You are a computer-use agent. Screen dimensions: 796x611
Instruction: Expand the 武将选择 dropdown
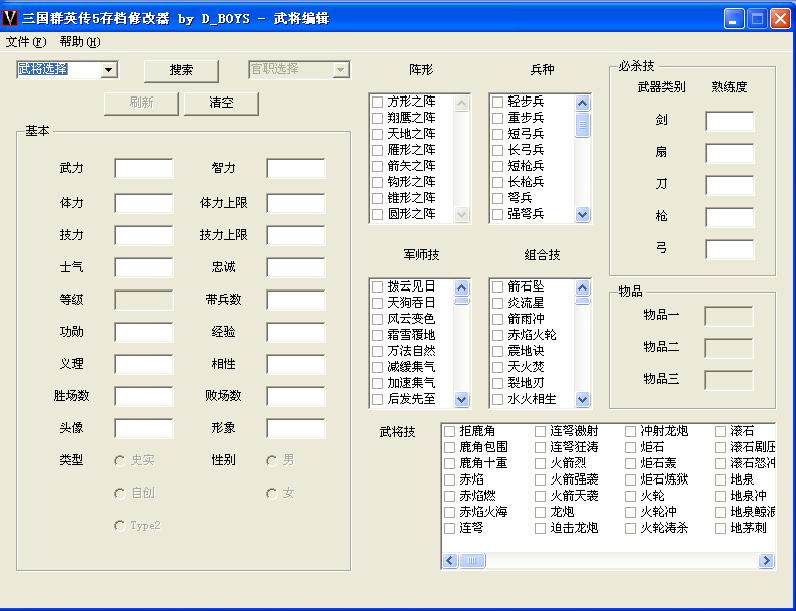click(x=109, y=70)
